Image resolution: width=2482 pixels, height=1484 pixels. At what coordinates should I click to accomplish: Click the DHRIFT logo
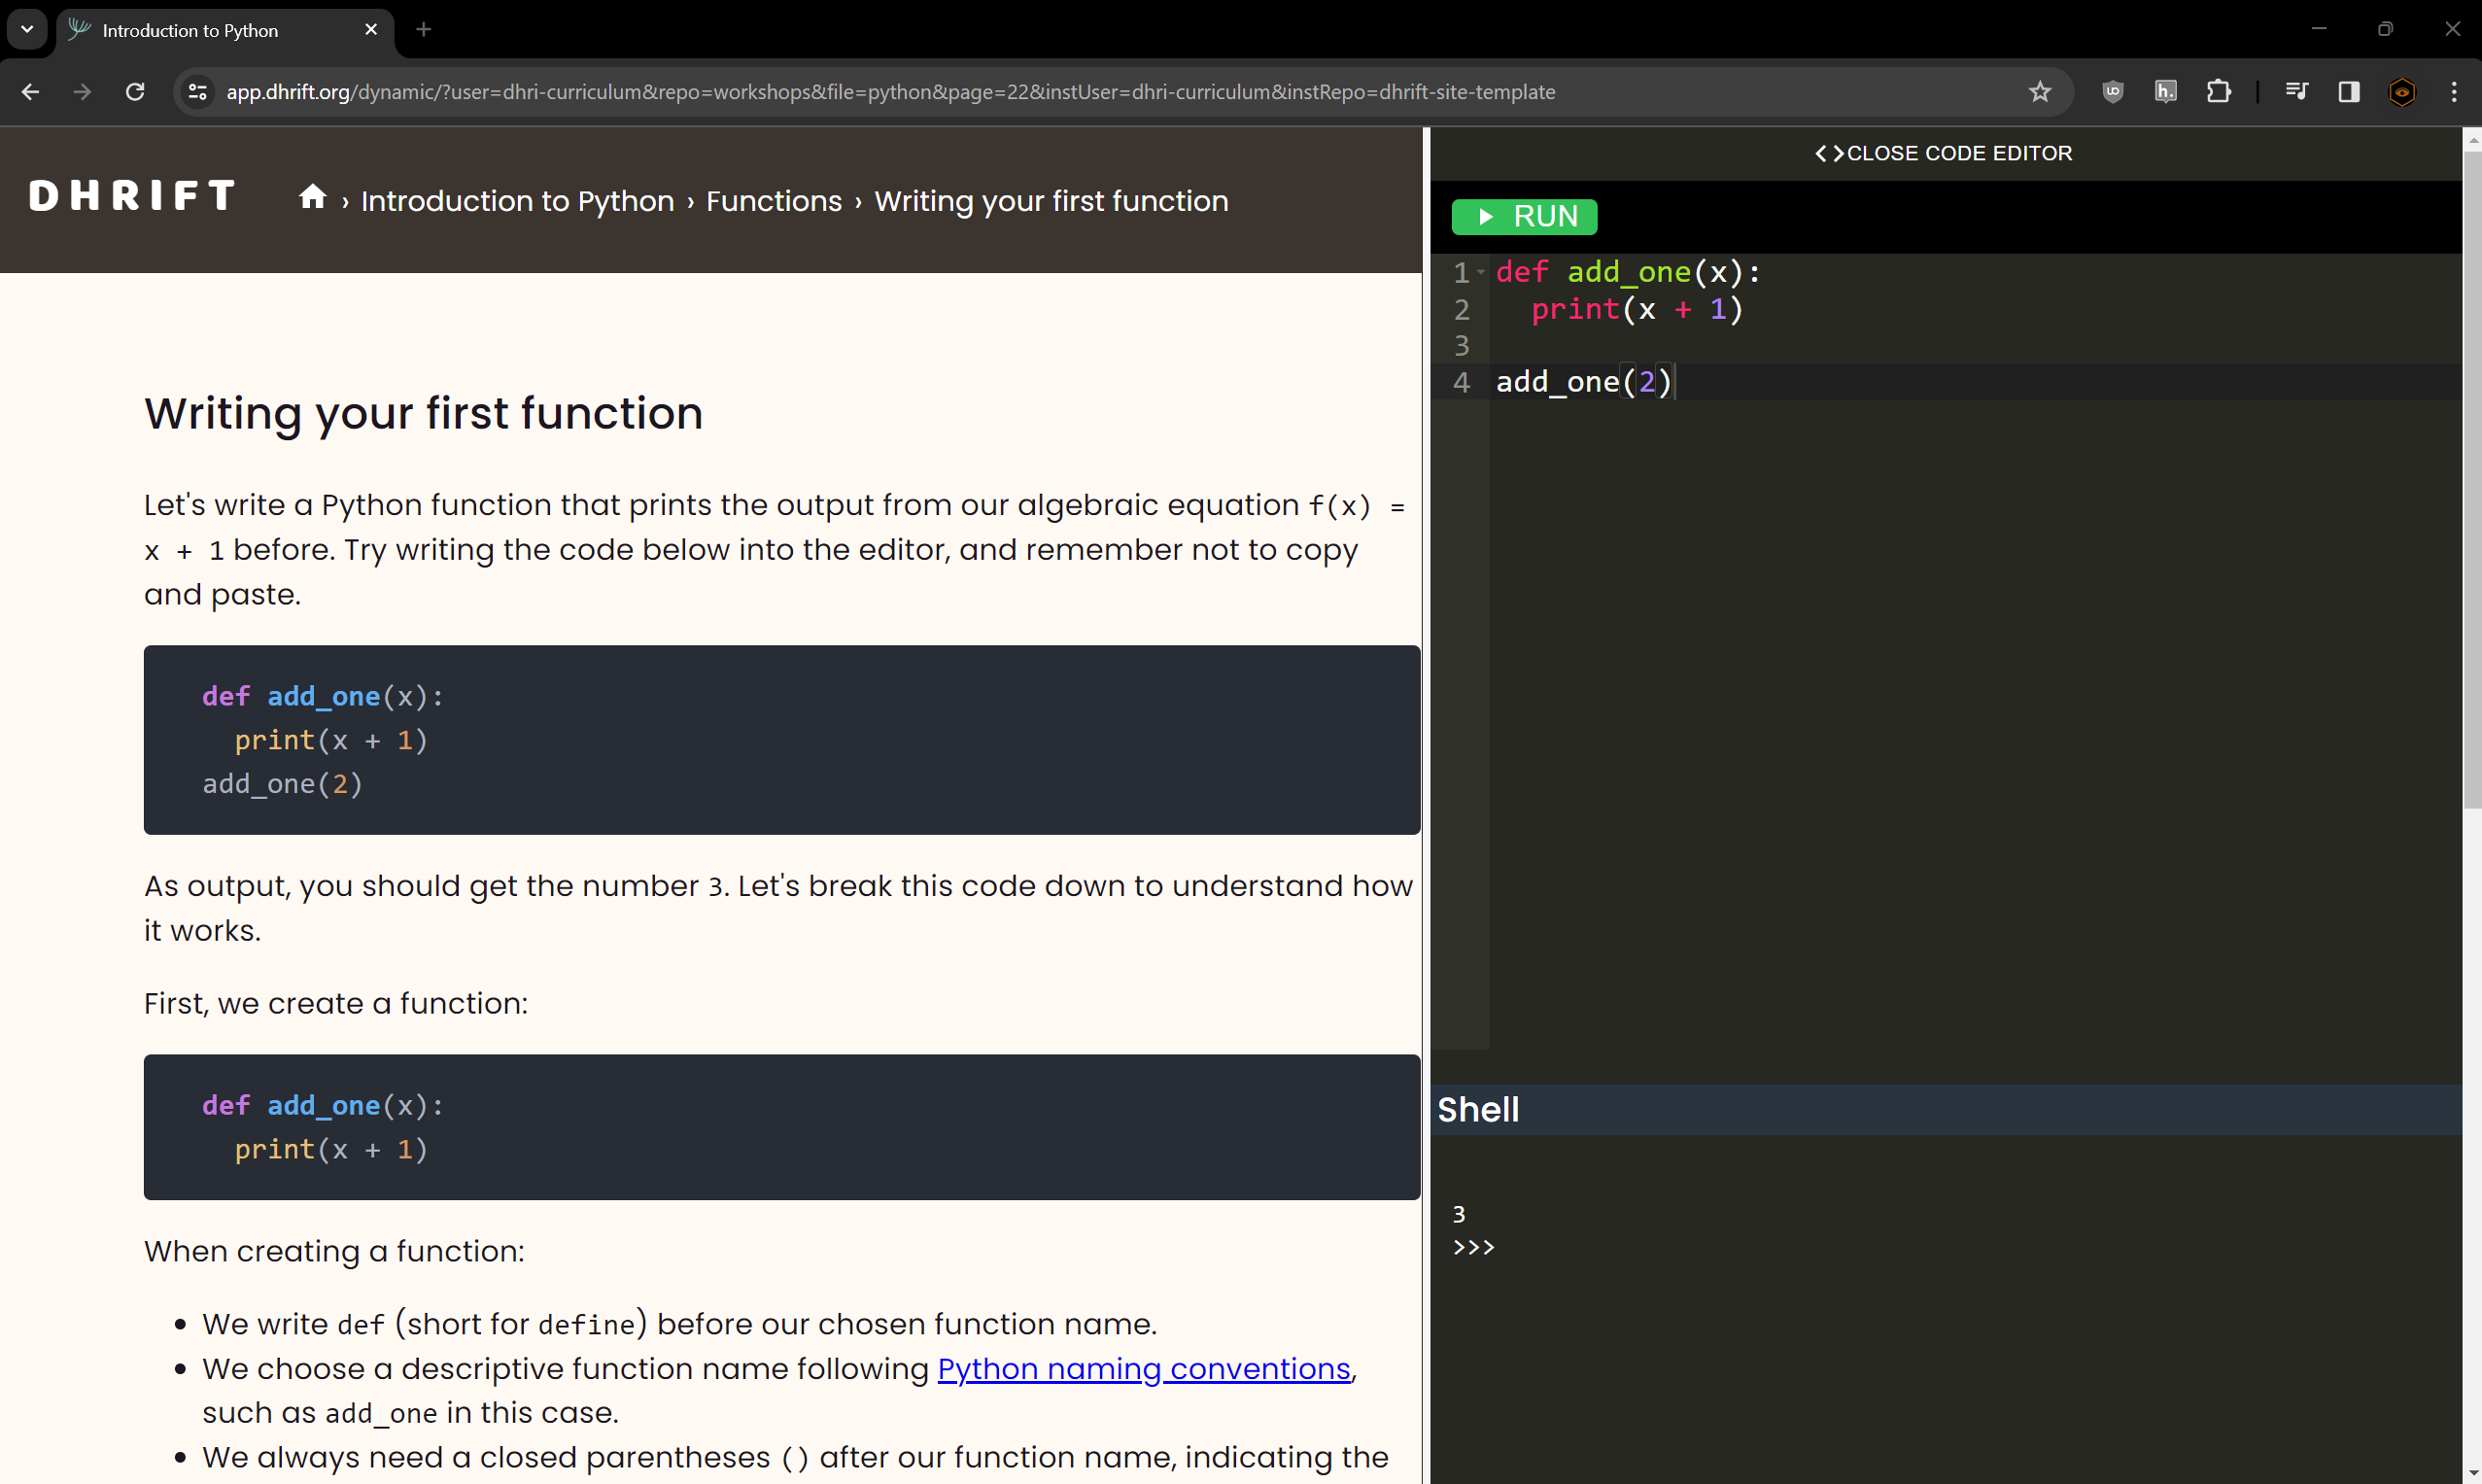coord(132,196)
